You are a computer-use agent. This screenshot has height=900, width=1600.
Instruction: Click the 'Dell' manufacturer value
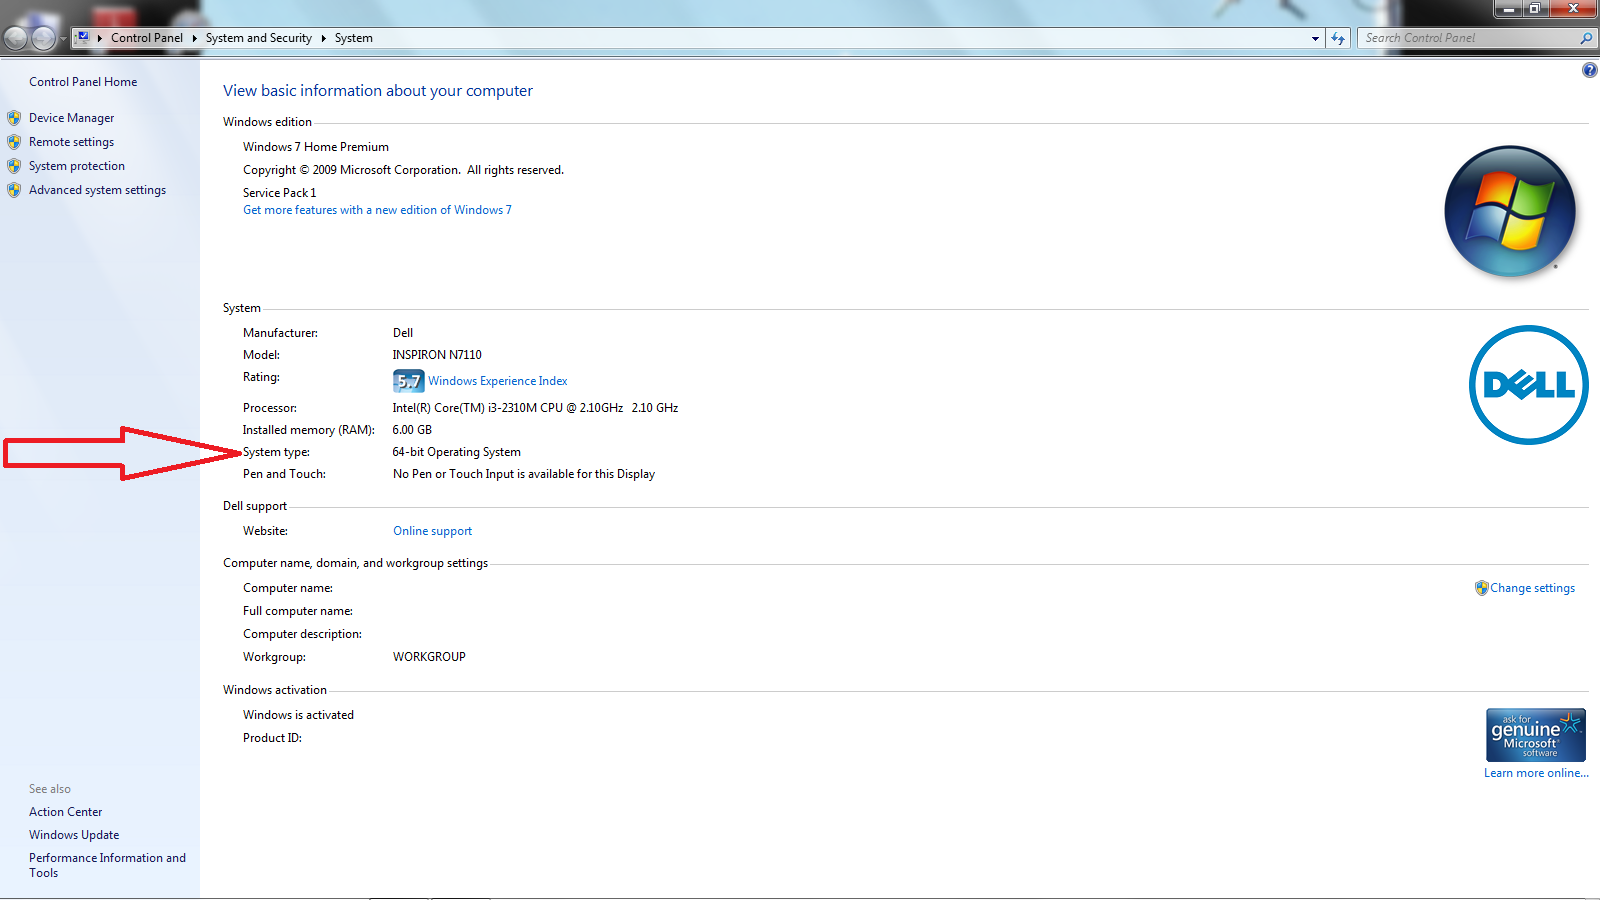point(403,333)
